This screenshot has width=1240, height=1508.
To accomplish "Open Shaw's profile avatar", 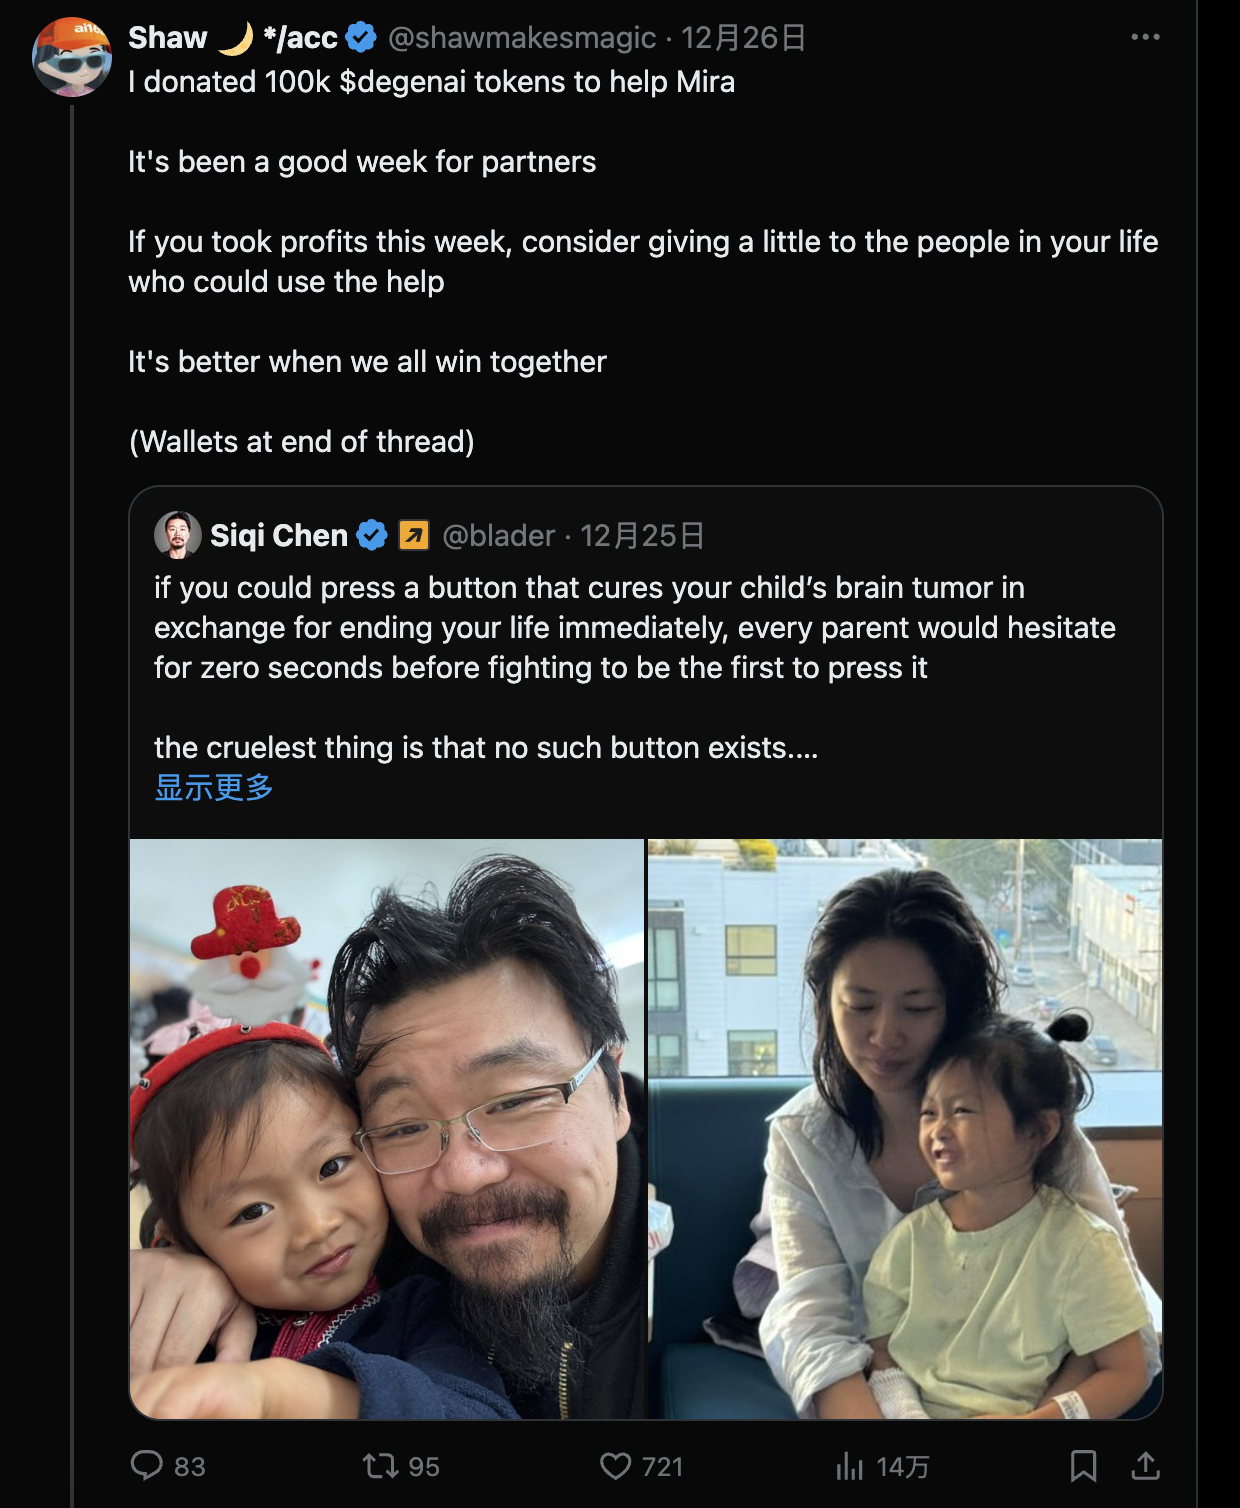I will click(x=72, y=57).
